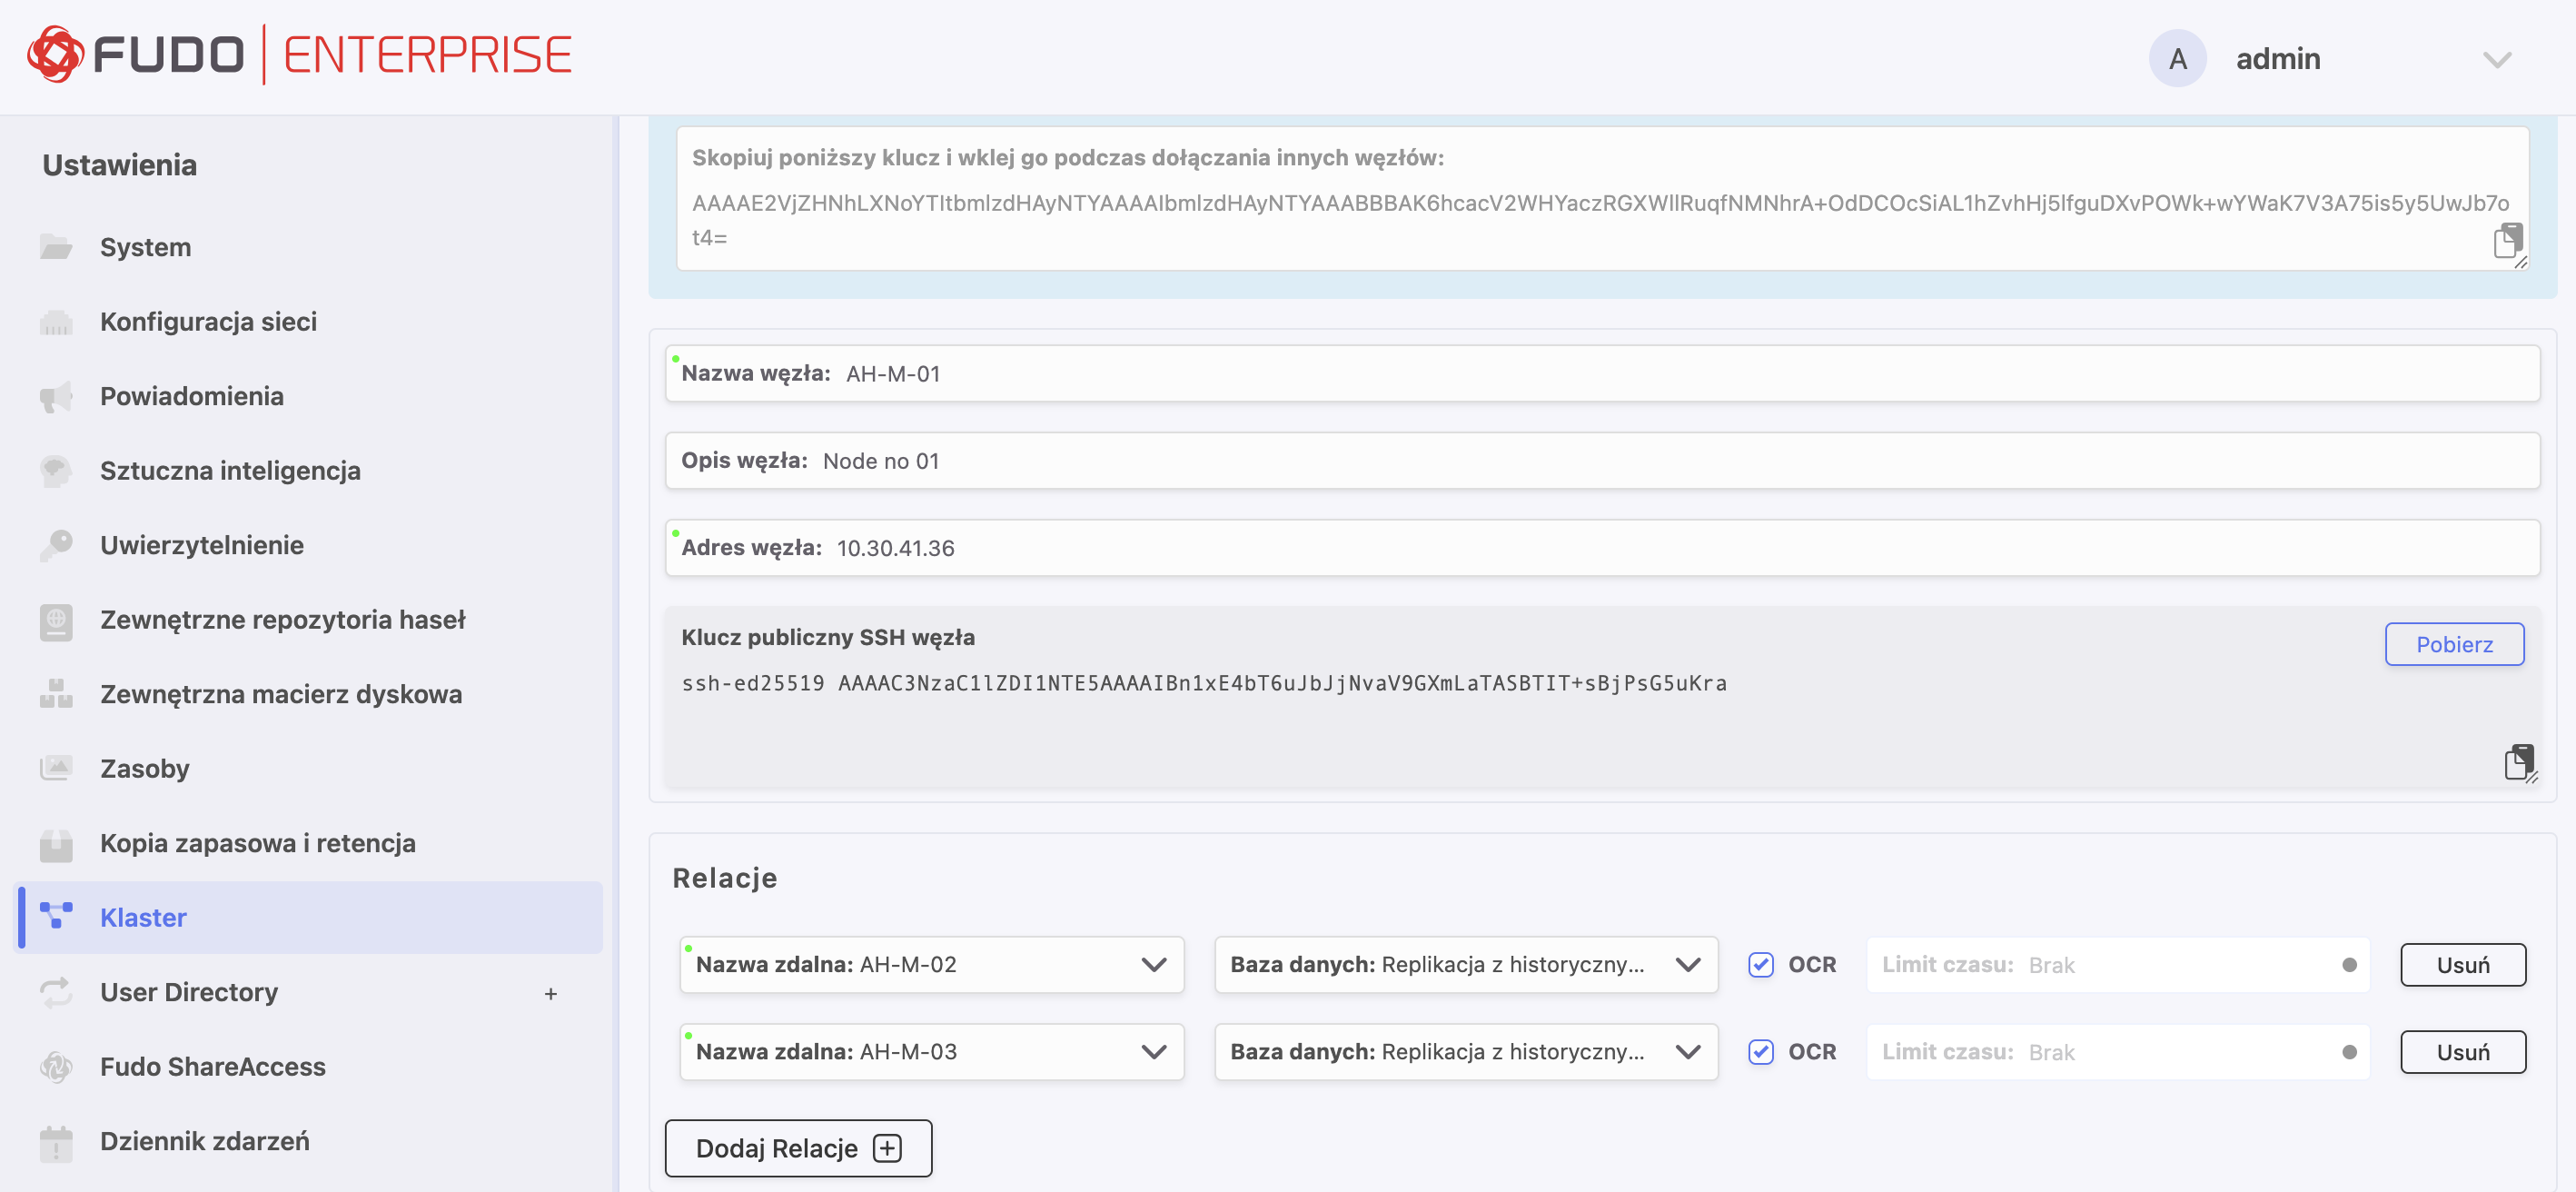Viewport: 2576px width, 1192px height.
Task: Click the Fudo ShareAccess icon
Action: [56, 1067]
